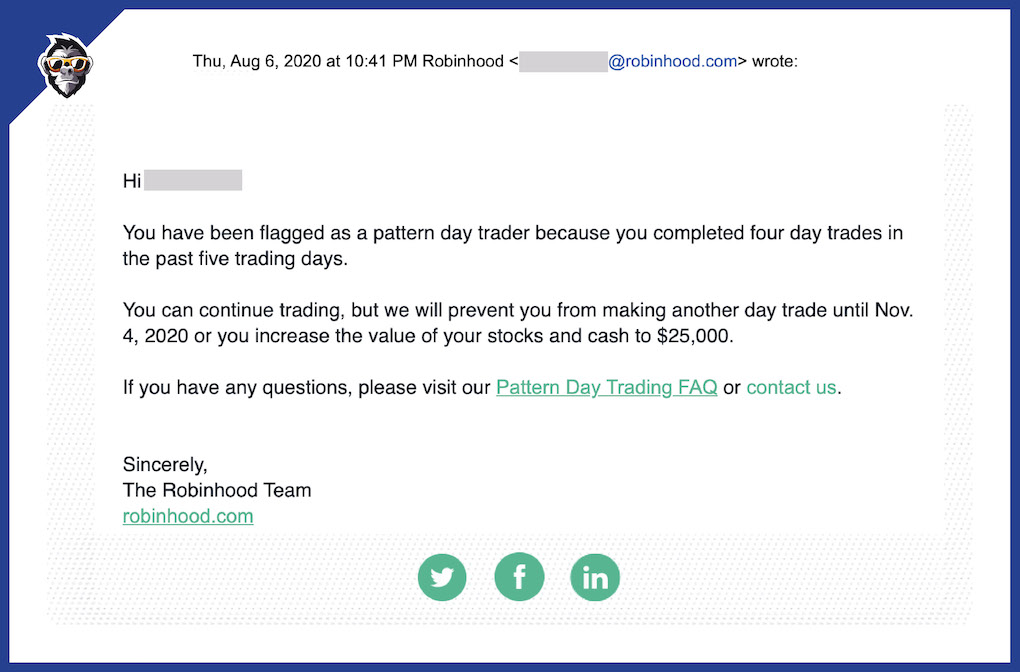Open the Pattern Day Trading FAQ link
Image resolution: width=1020 pixels, height=672 pixels.
606,387
